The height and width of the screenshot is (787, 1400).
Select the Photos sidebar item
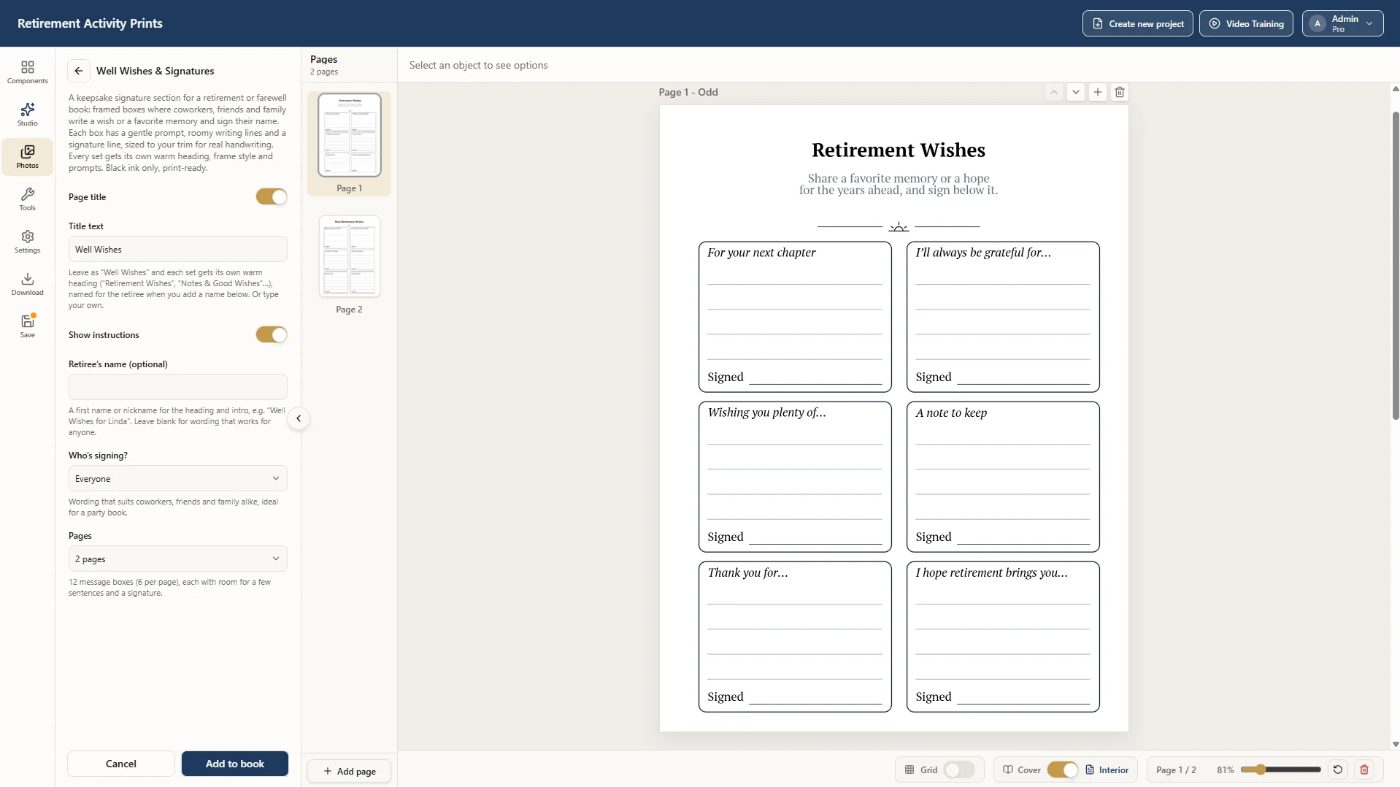click(x=27, y=156)
